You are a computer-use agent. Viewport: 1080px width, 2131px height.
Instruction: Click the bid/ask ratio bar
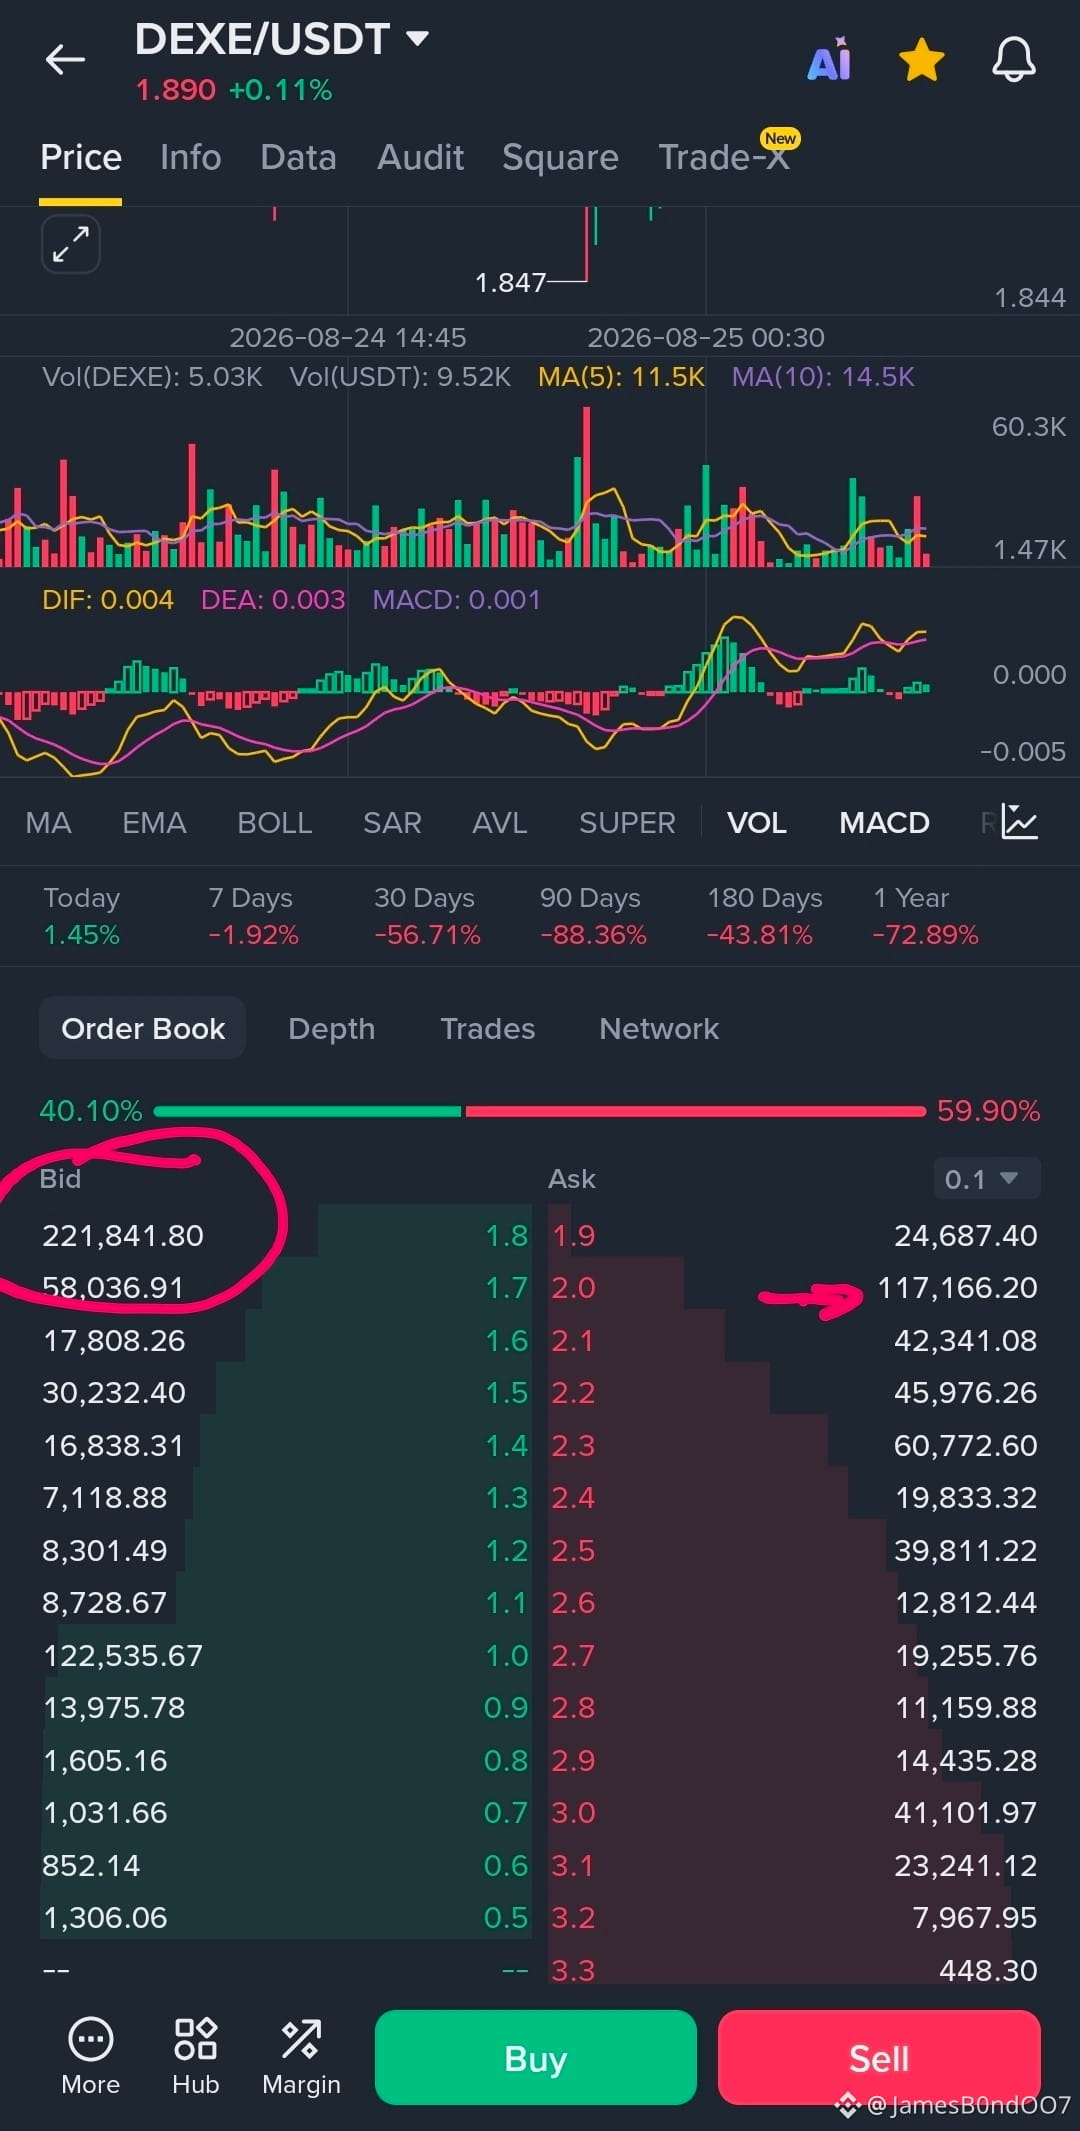[x=540, y=1111]
